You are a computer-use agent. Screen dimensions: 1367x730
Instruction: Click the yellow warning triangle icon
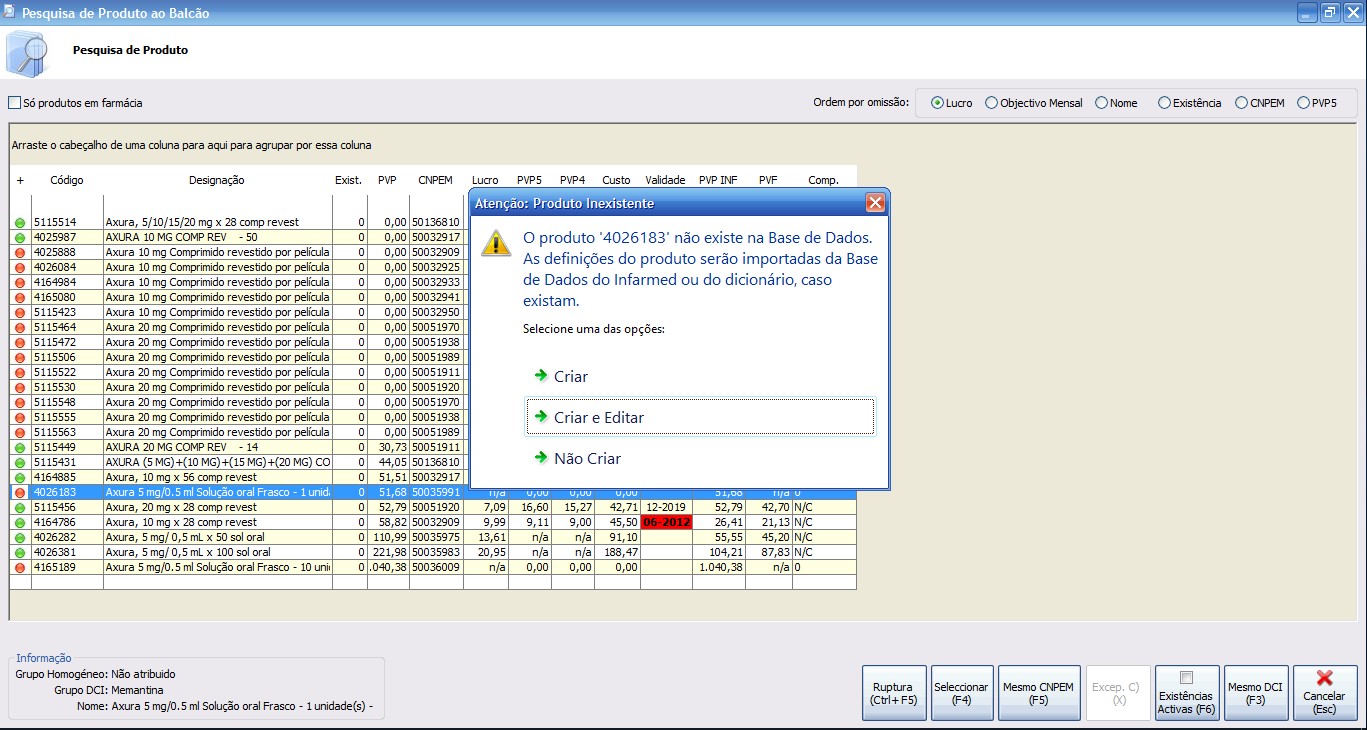click(x=496, y=243)
